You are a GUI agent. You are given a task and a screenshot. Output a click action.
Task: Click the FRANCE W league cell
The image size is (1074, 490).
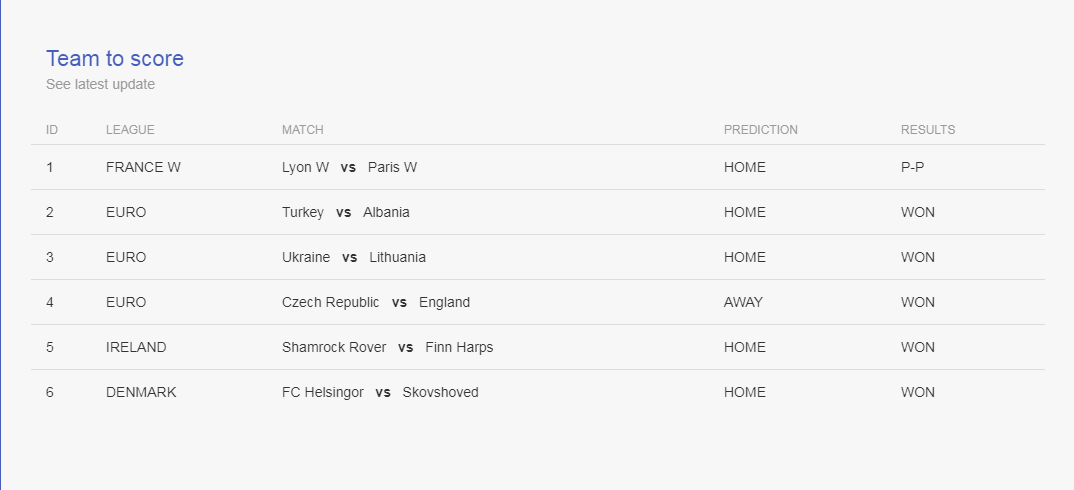click(143, 167)
